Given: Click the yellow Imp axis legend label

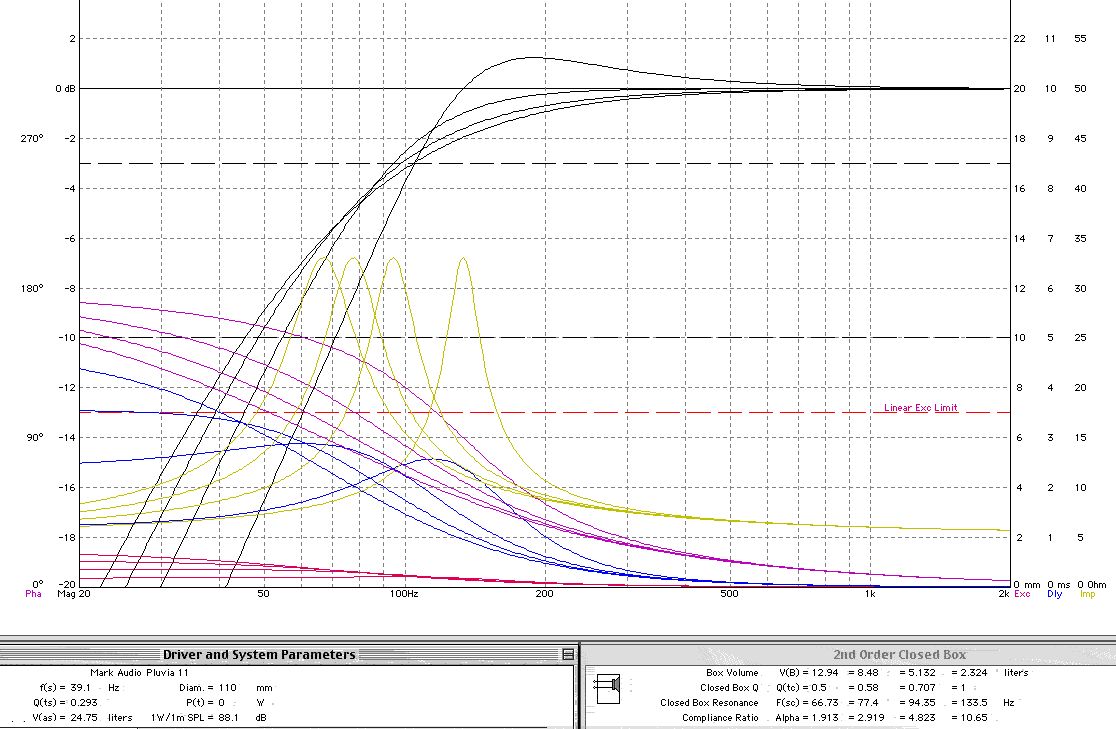Looking at the screenshot, I should (1088, 594).
